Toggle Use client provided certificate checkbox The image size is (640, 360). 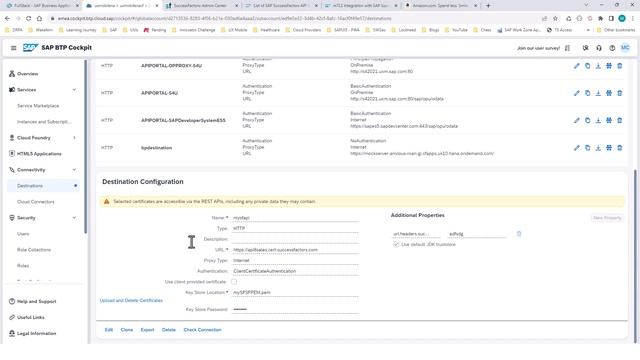[234, 282]
